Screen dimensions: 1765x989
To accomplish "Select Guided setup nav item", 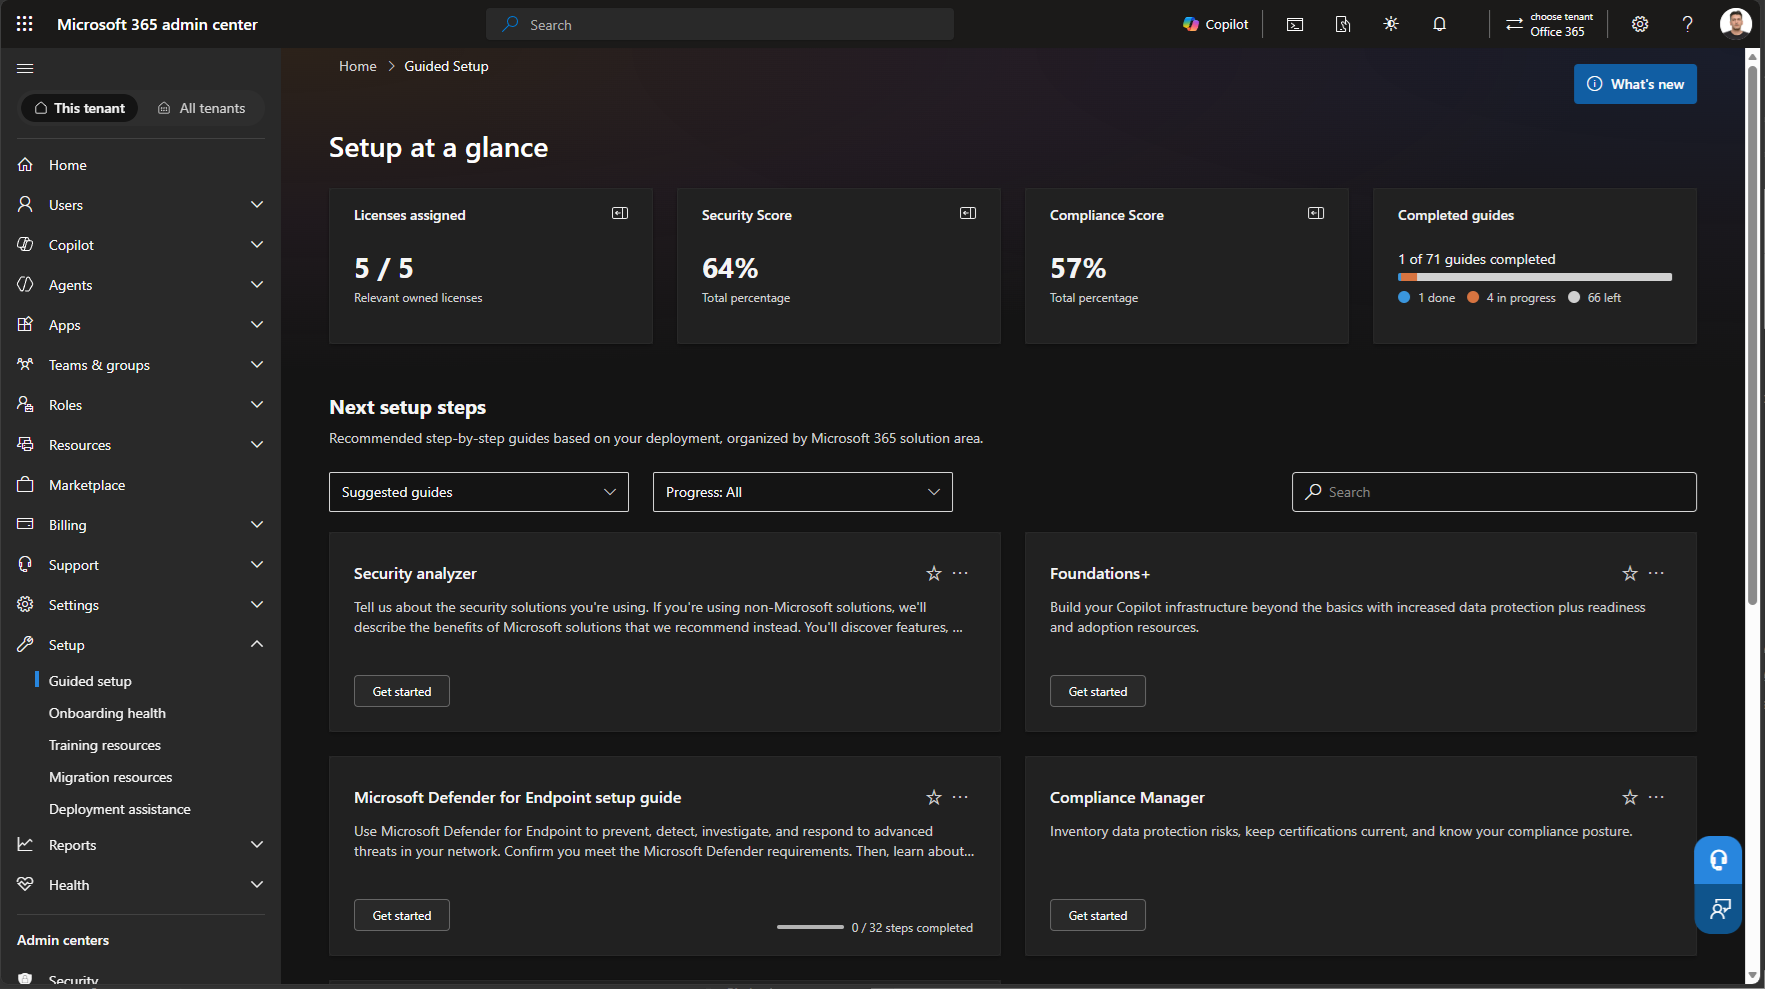I will coord(90,681).
